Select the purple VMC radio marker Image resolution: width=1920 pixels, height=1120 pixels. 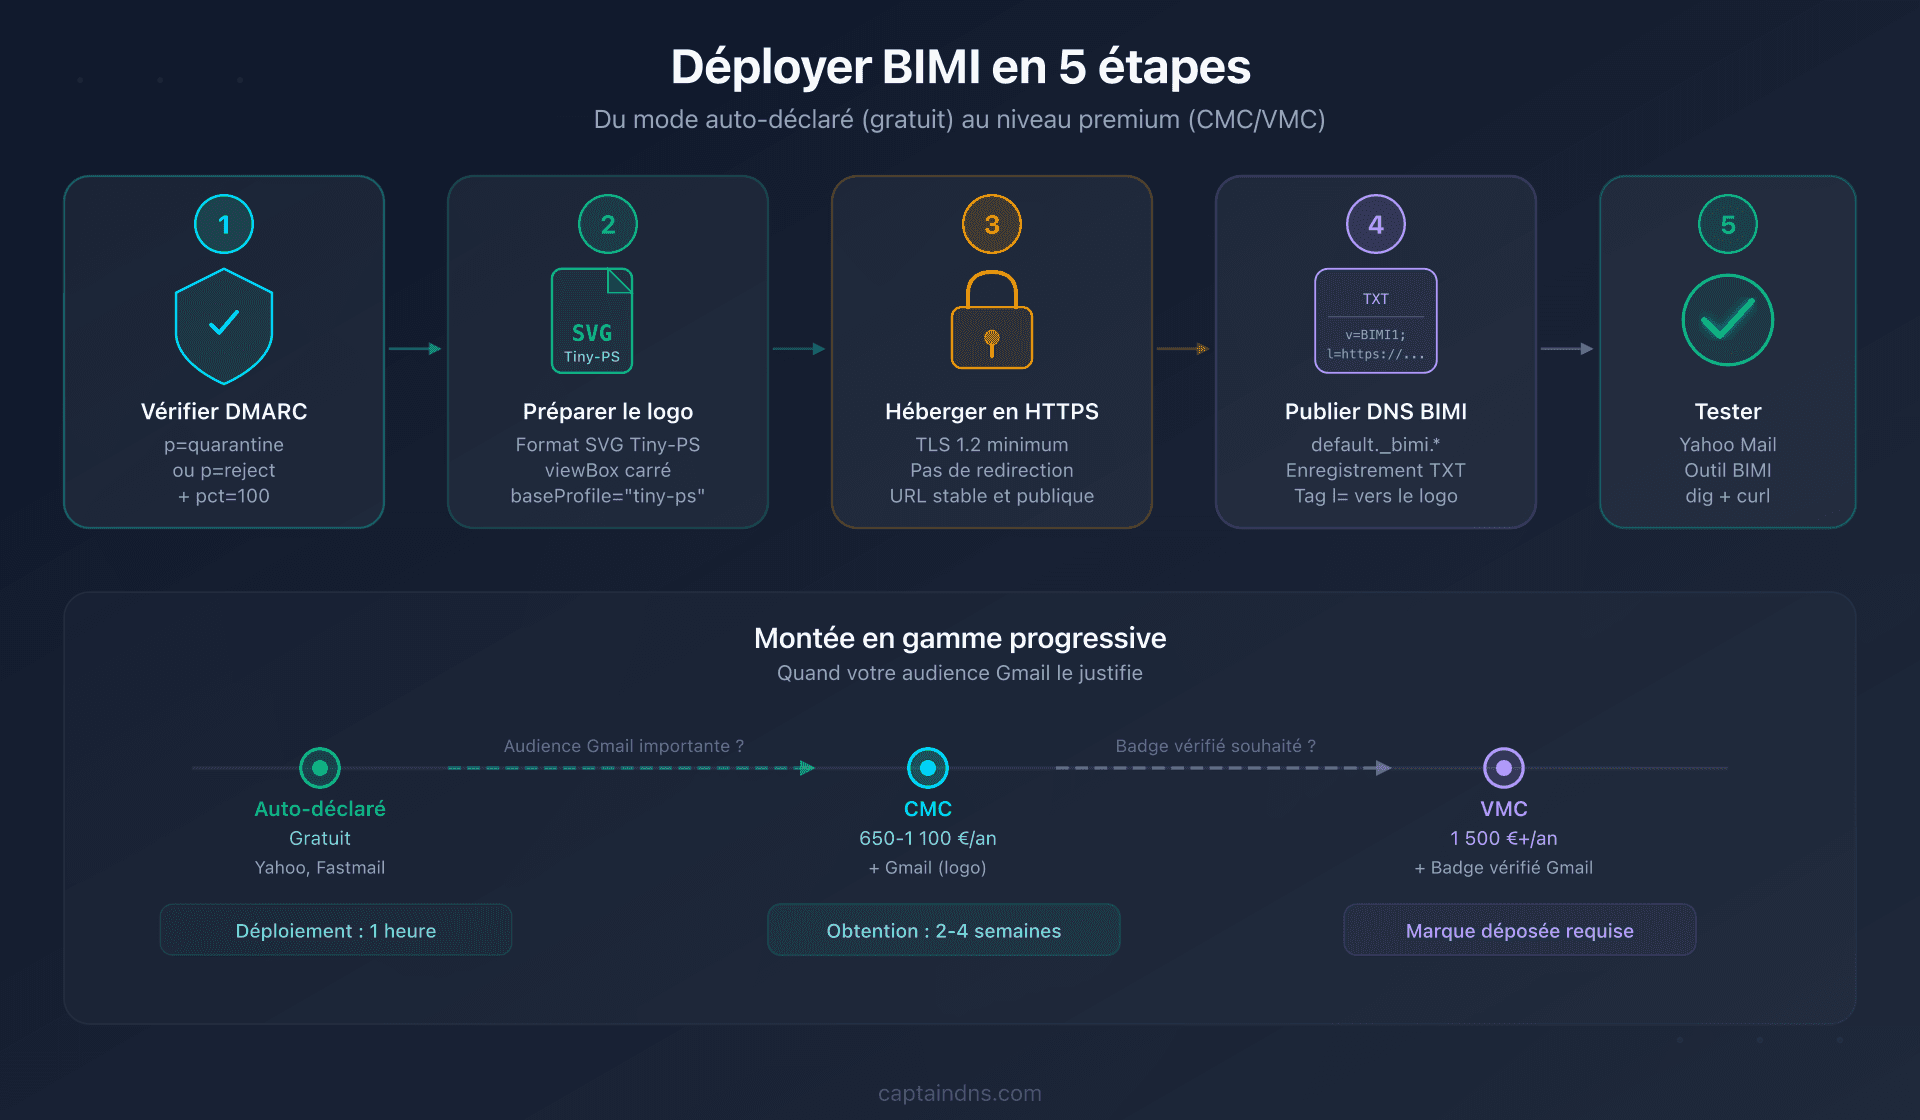tap(1503, 767)
